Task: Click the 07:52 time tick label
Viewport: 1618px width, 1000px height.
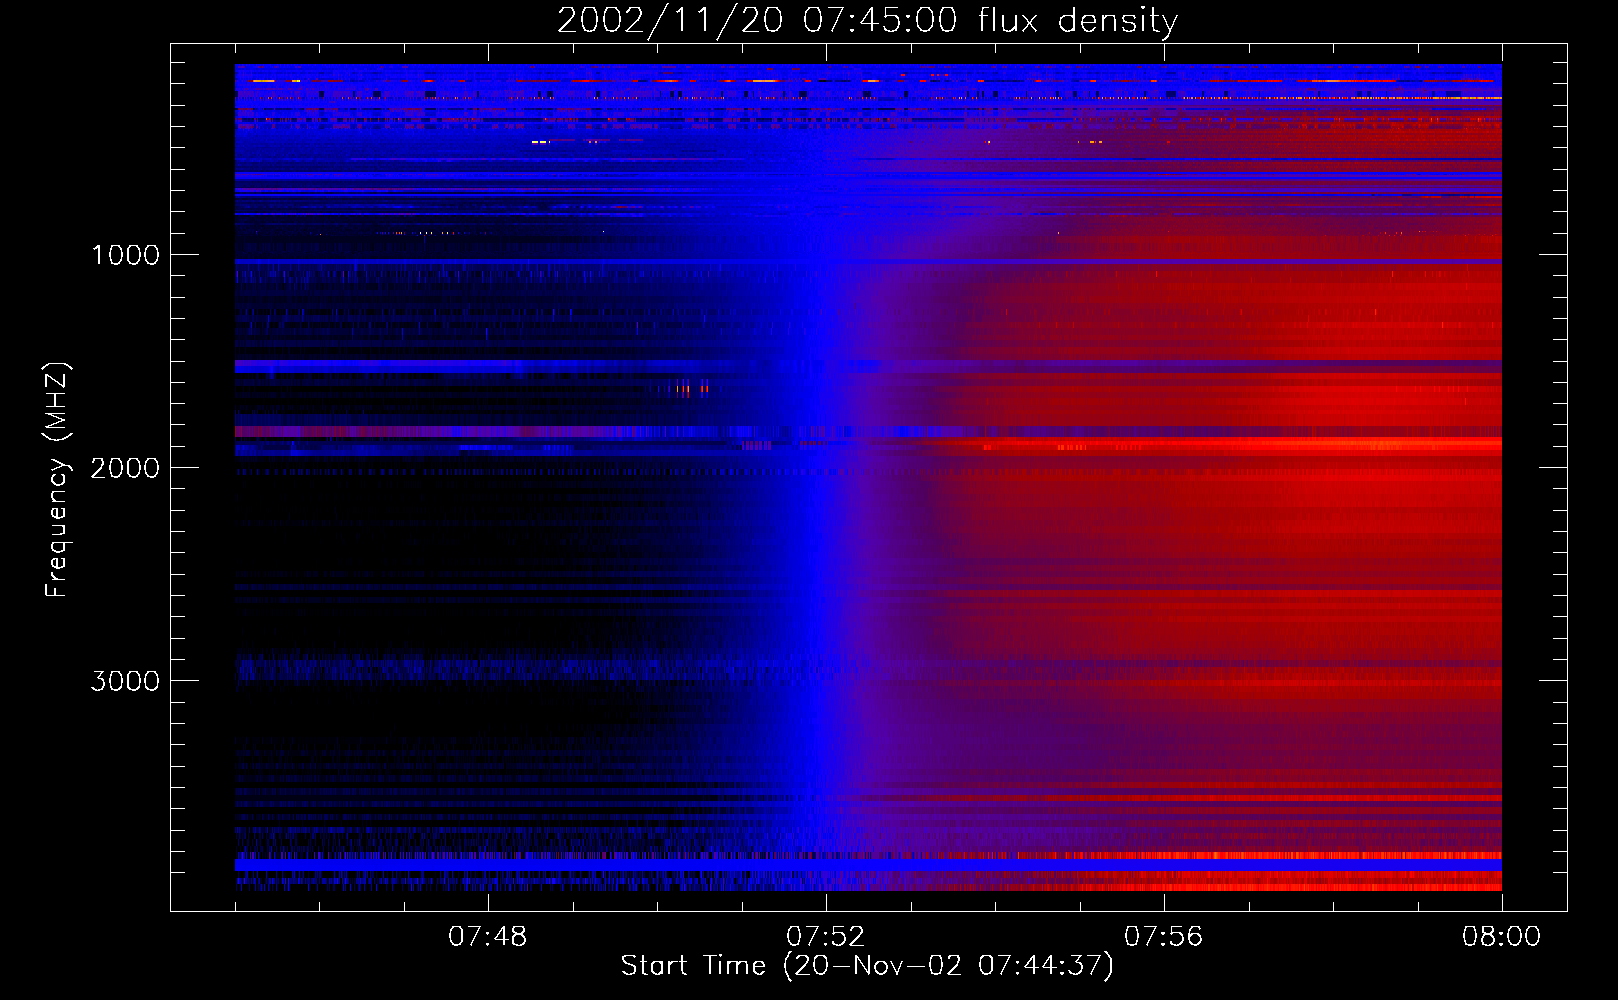Action: coord(825,937)
